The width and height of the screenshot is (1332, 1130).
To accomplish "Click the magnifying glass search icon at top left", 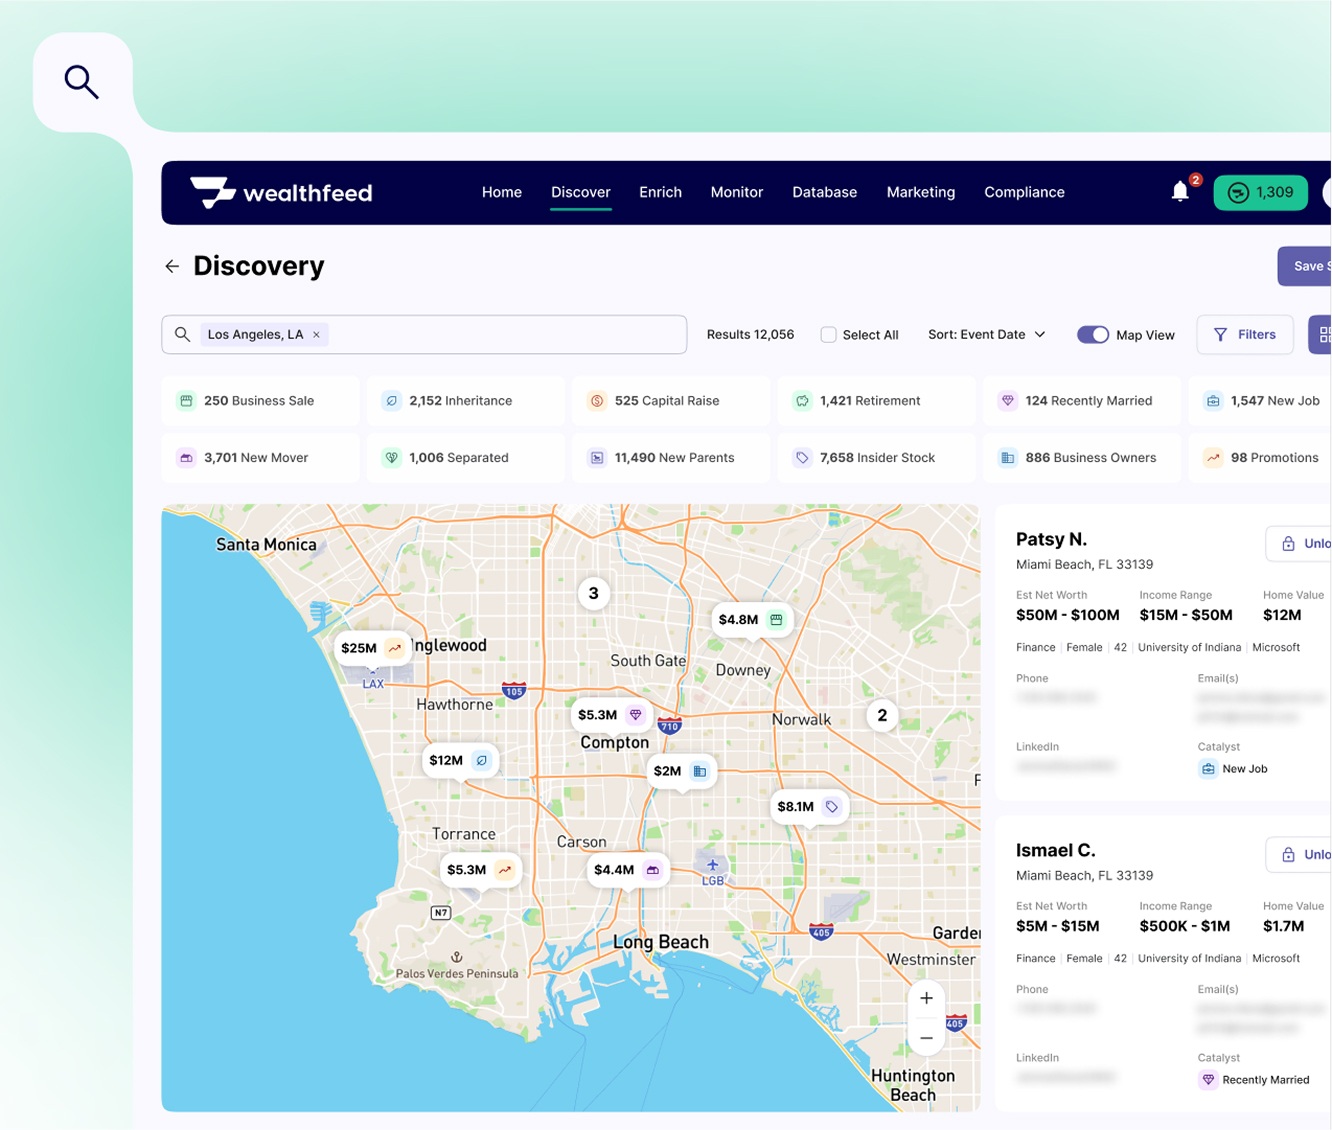I will tap(82, 82).
